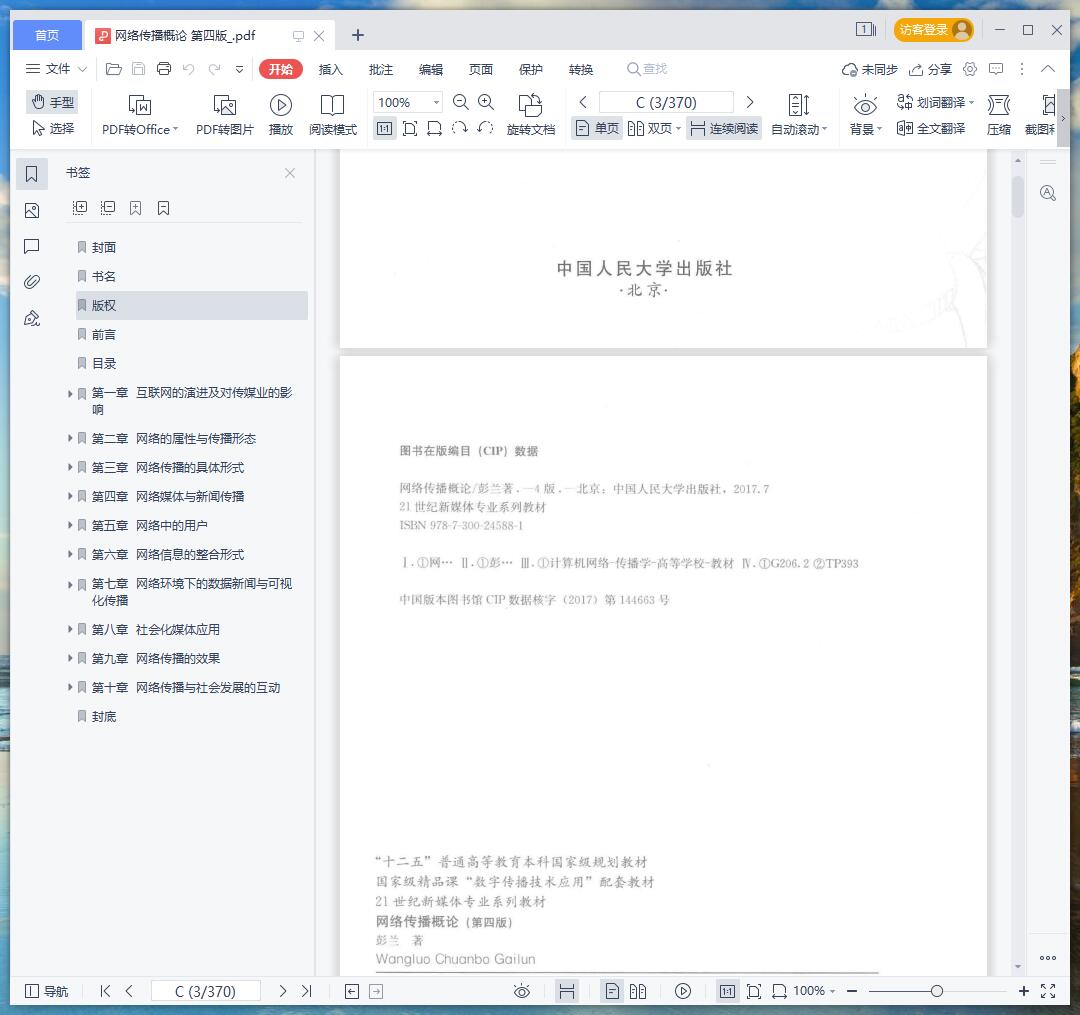Viewport: 1080px width, 1015px height.
Task: Open the 文件 menu dropdown
Action: [56, 69]
